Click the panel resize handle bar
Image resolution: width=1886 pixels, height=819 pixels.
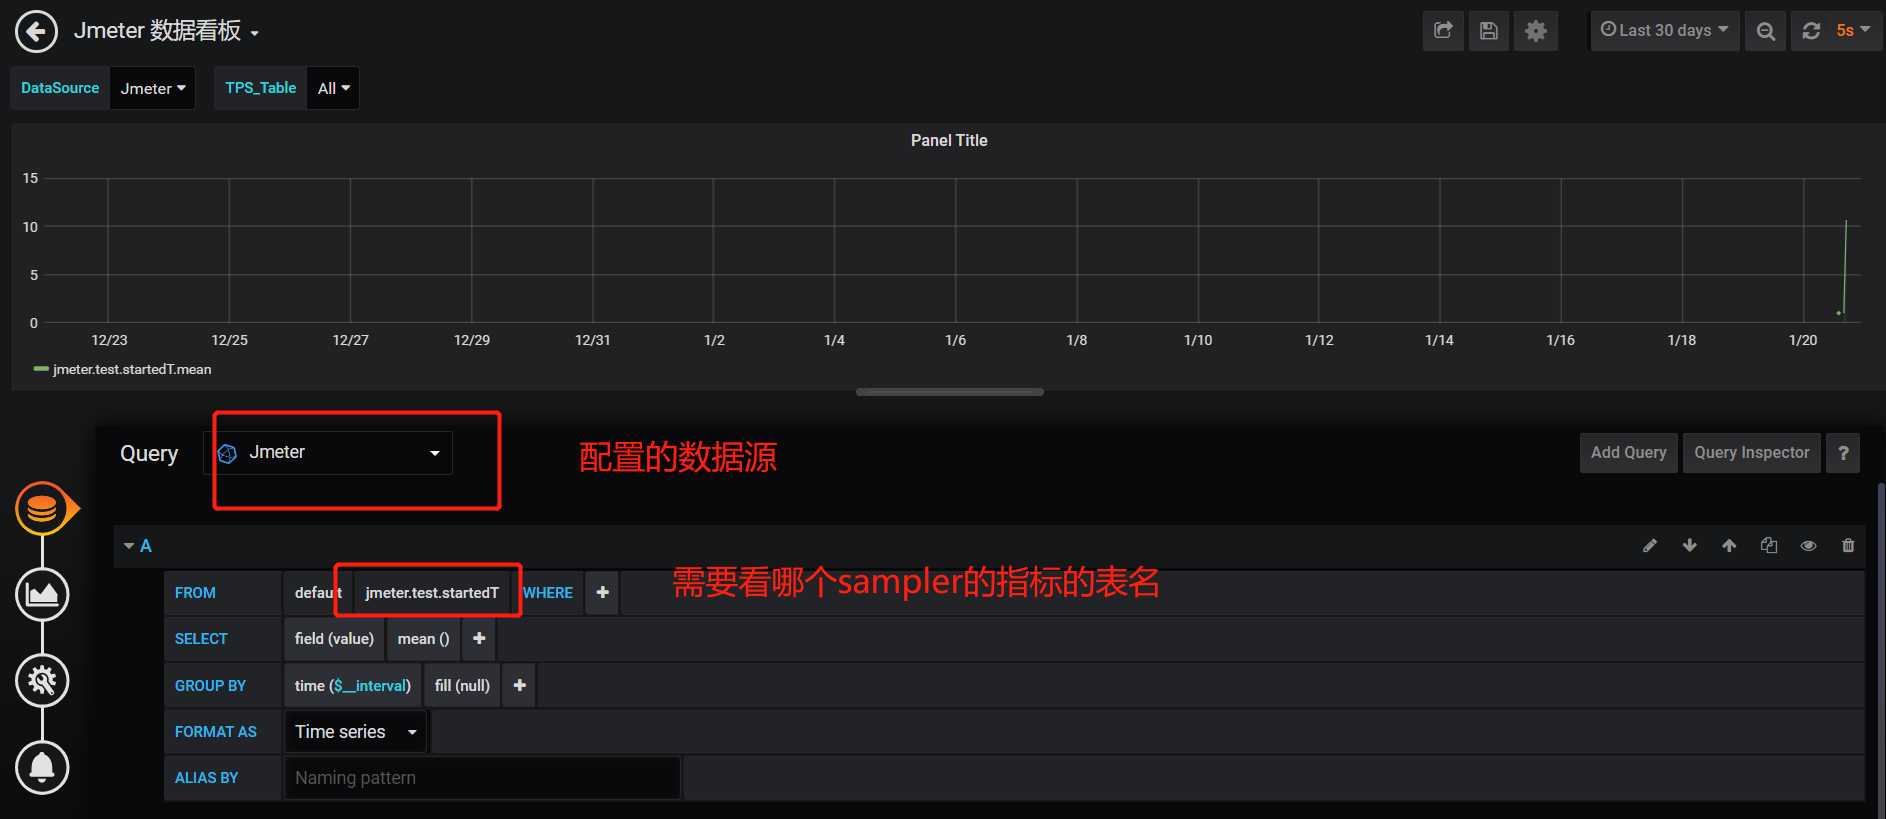tap(950, 392)
